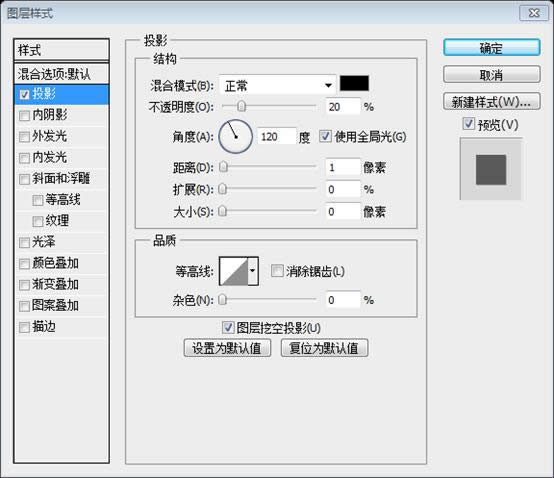The image size is (554, 478).
Task: Click the style preview thumbnail square
Action: coord(491,169)
